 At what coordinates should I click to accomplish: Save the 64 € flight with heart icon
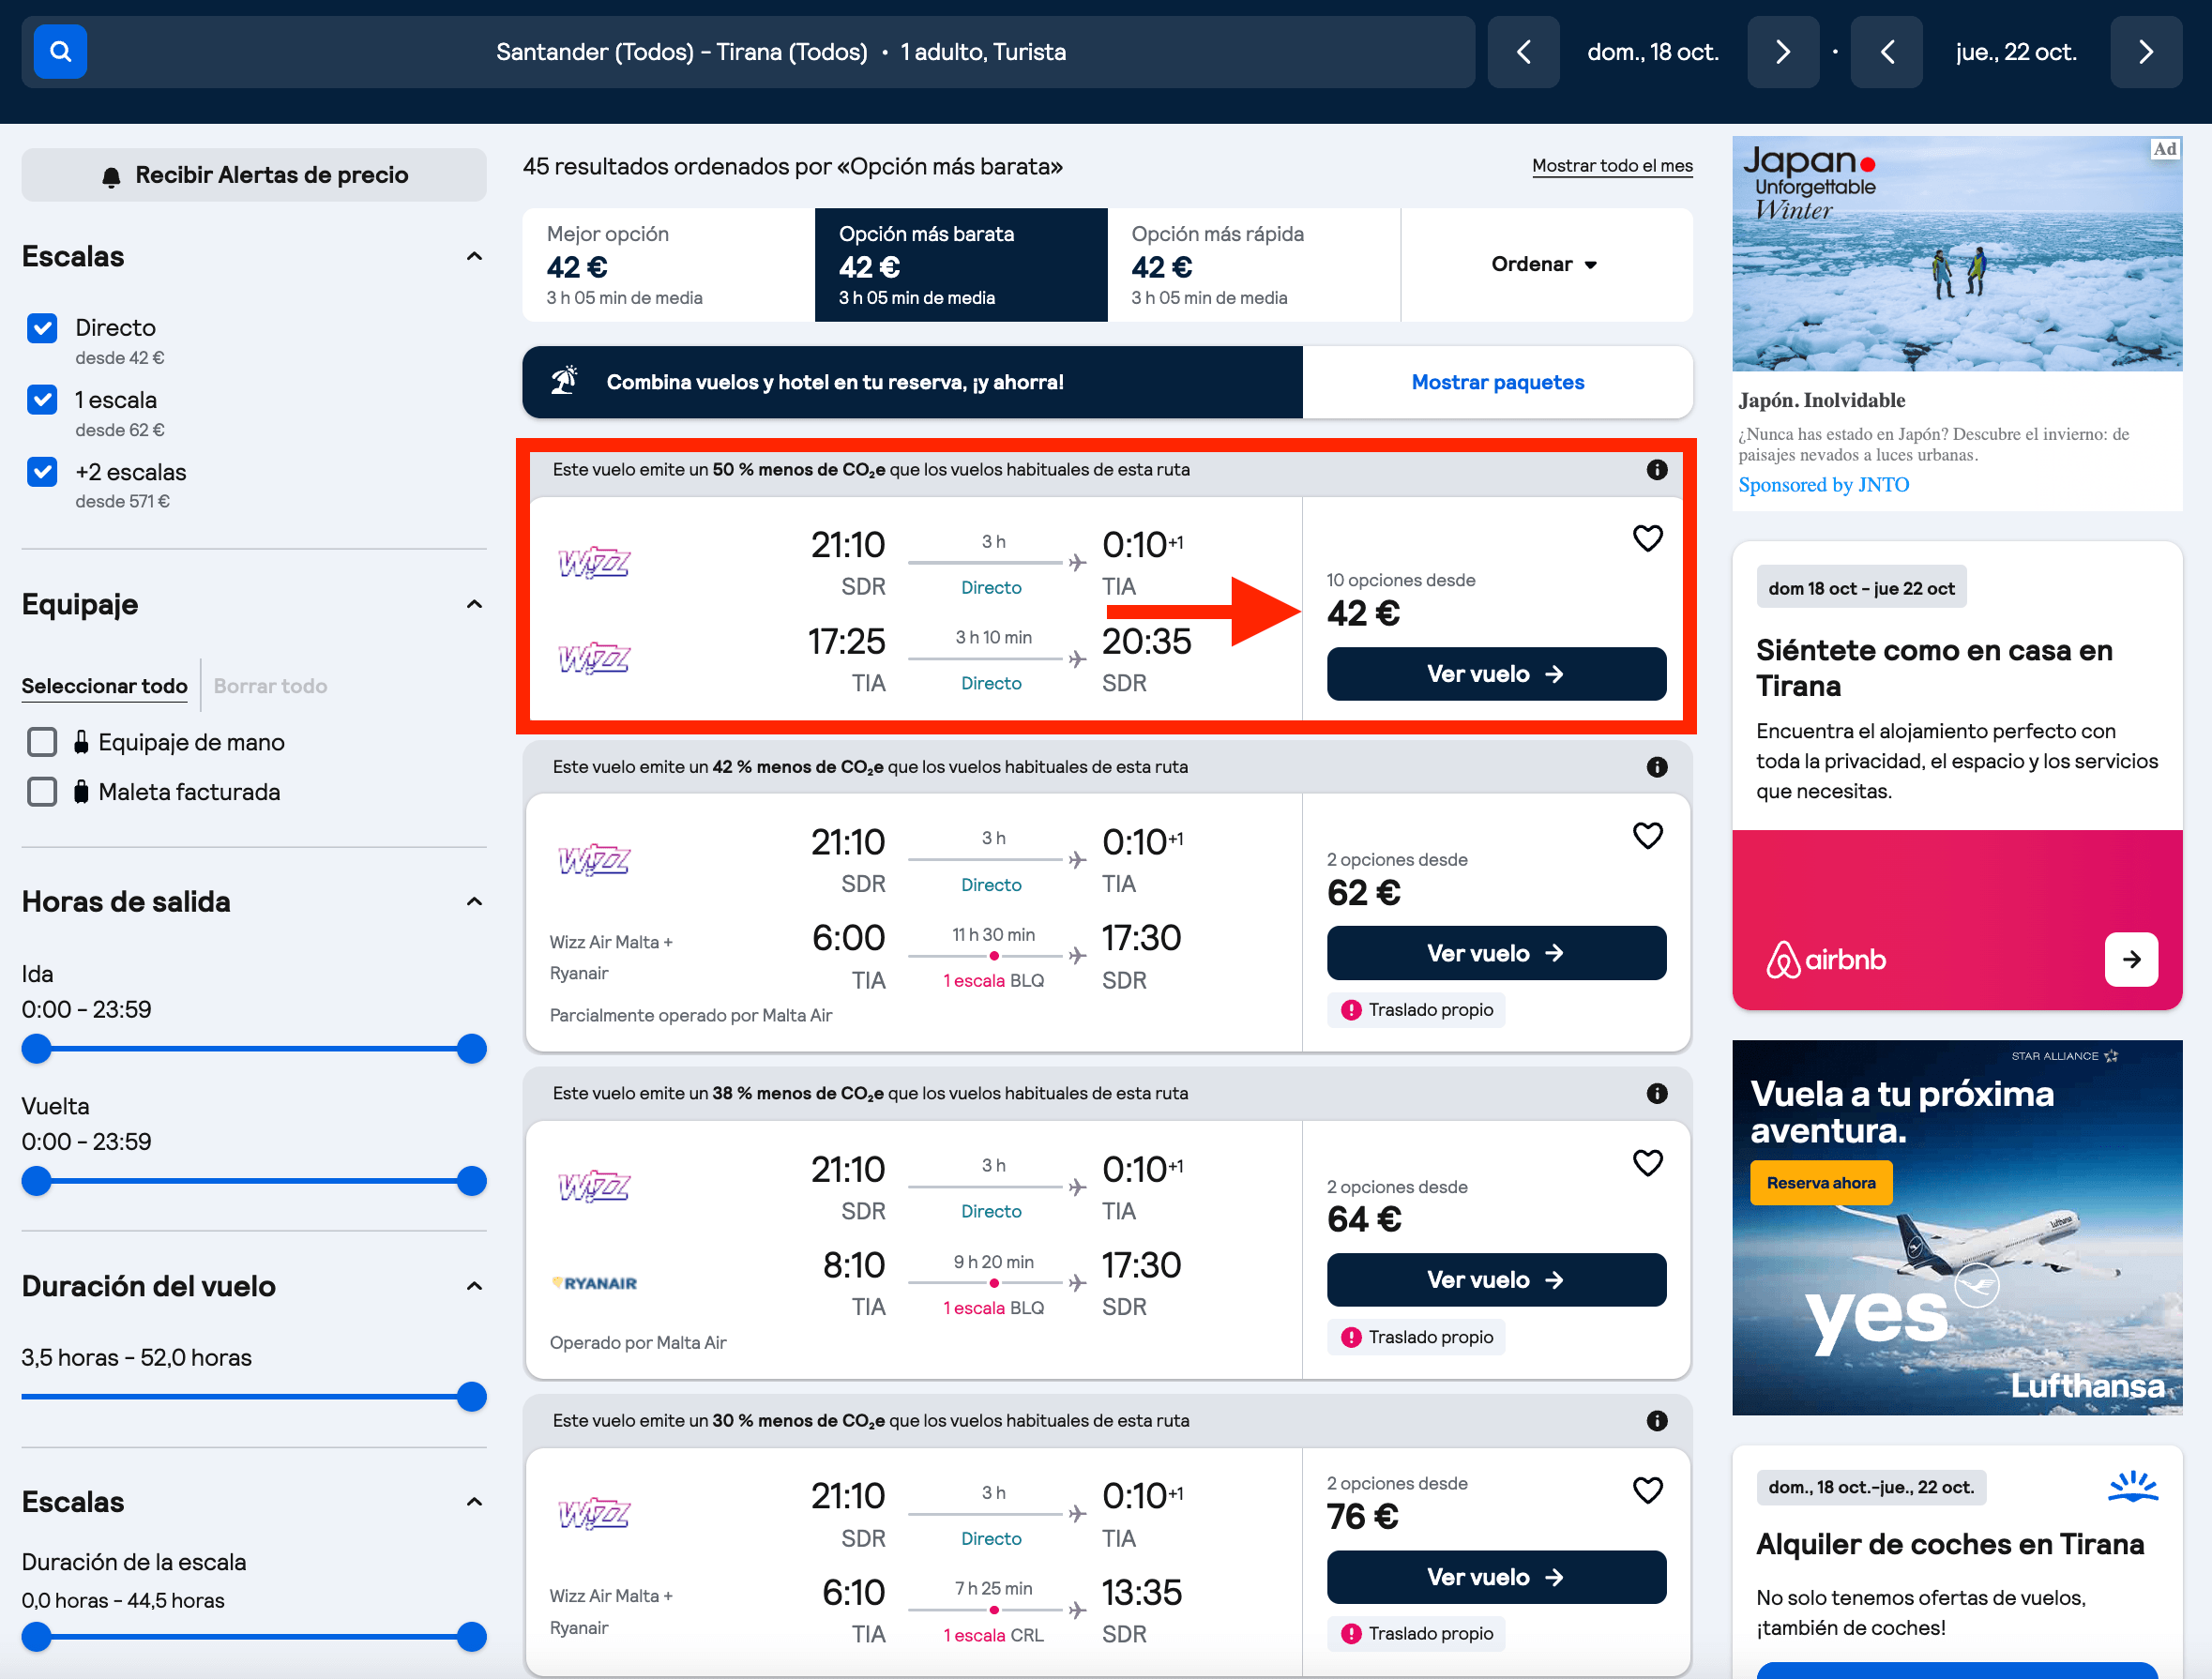tap(1647, 1162)
